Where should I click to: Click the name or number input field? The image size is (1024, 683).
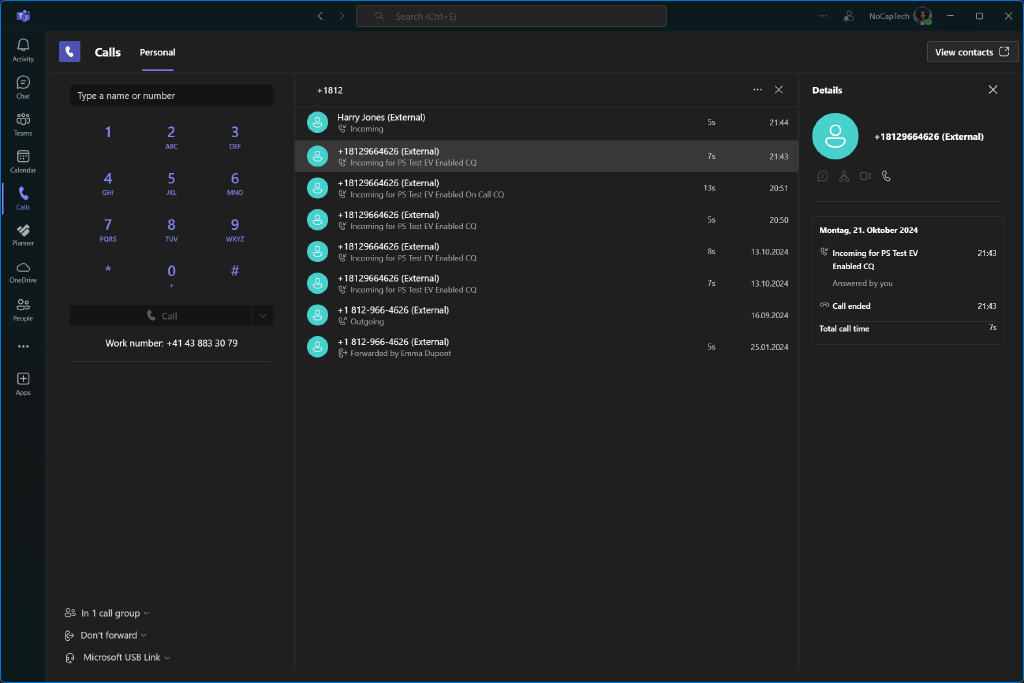[171, 96]
